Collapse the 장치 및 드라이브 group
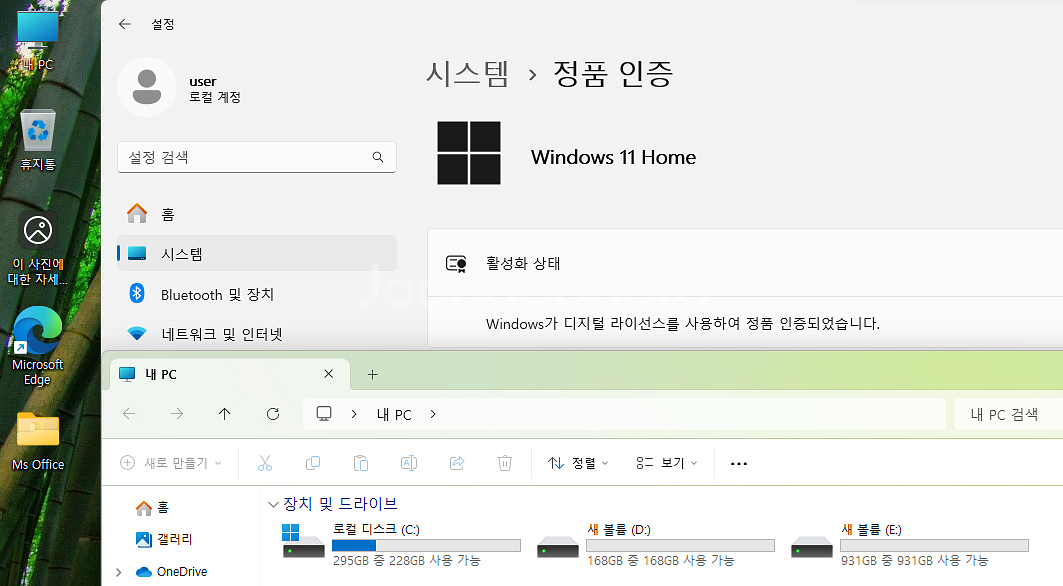This screenshot has width=1063, height=586. (x=273, y=504)
